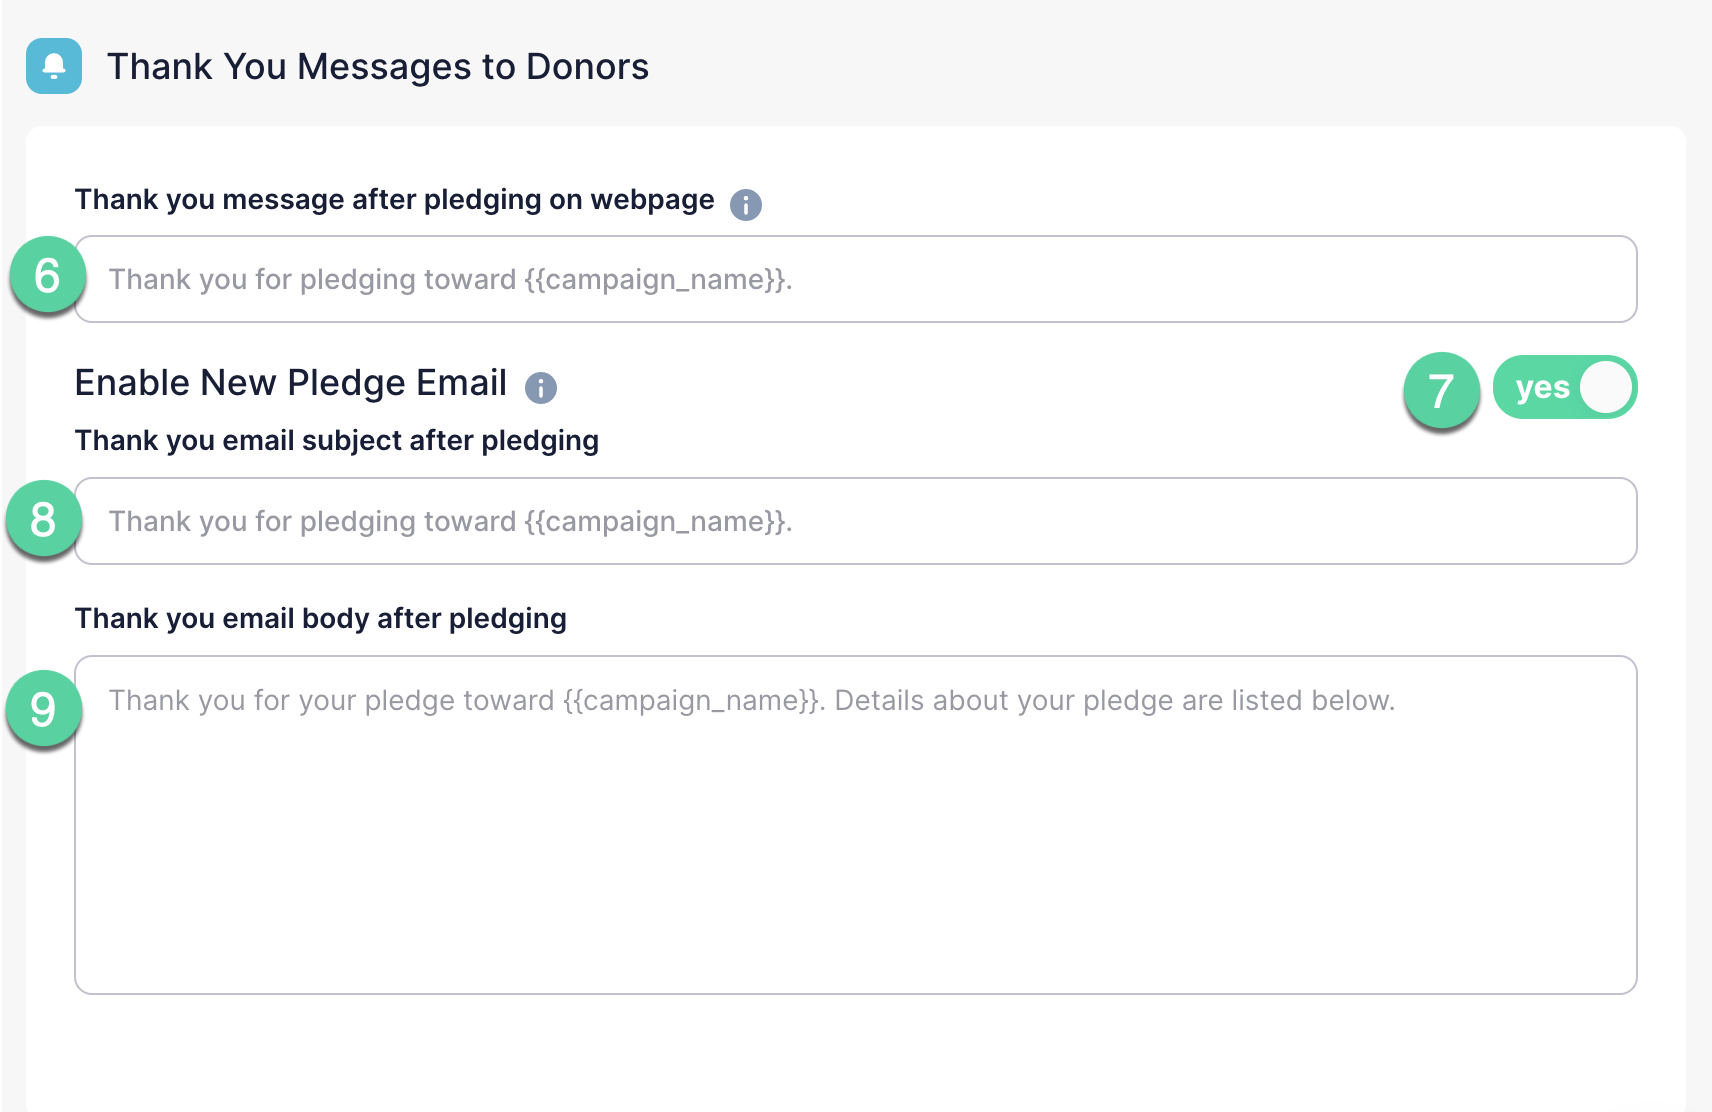The height and width of the screenshot is (1112, 1712).
Task: Click the info icon beside webpage thank-you message
Action: (x=746, y=203)
